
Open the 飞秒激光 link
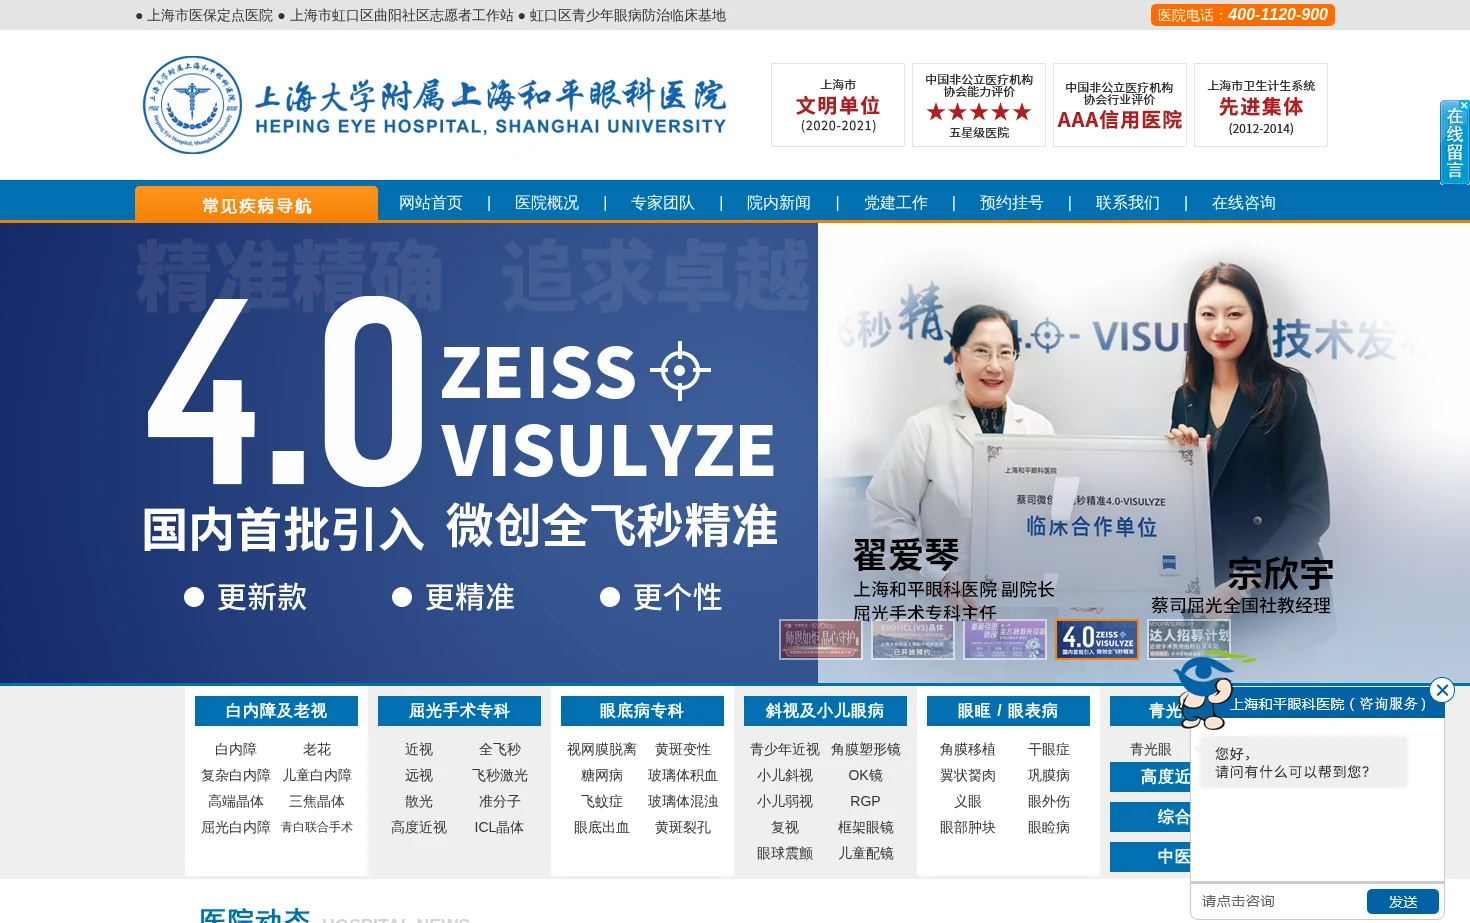500,775
